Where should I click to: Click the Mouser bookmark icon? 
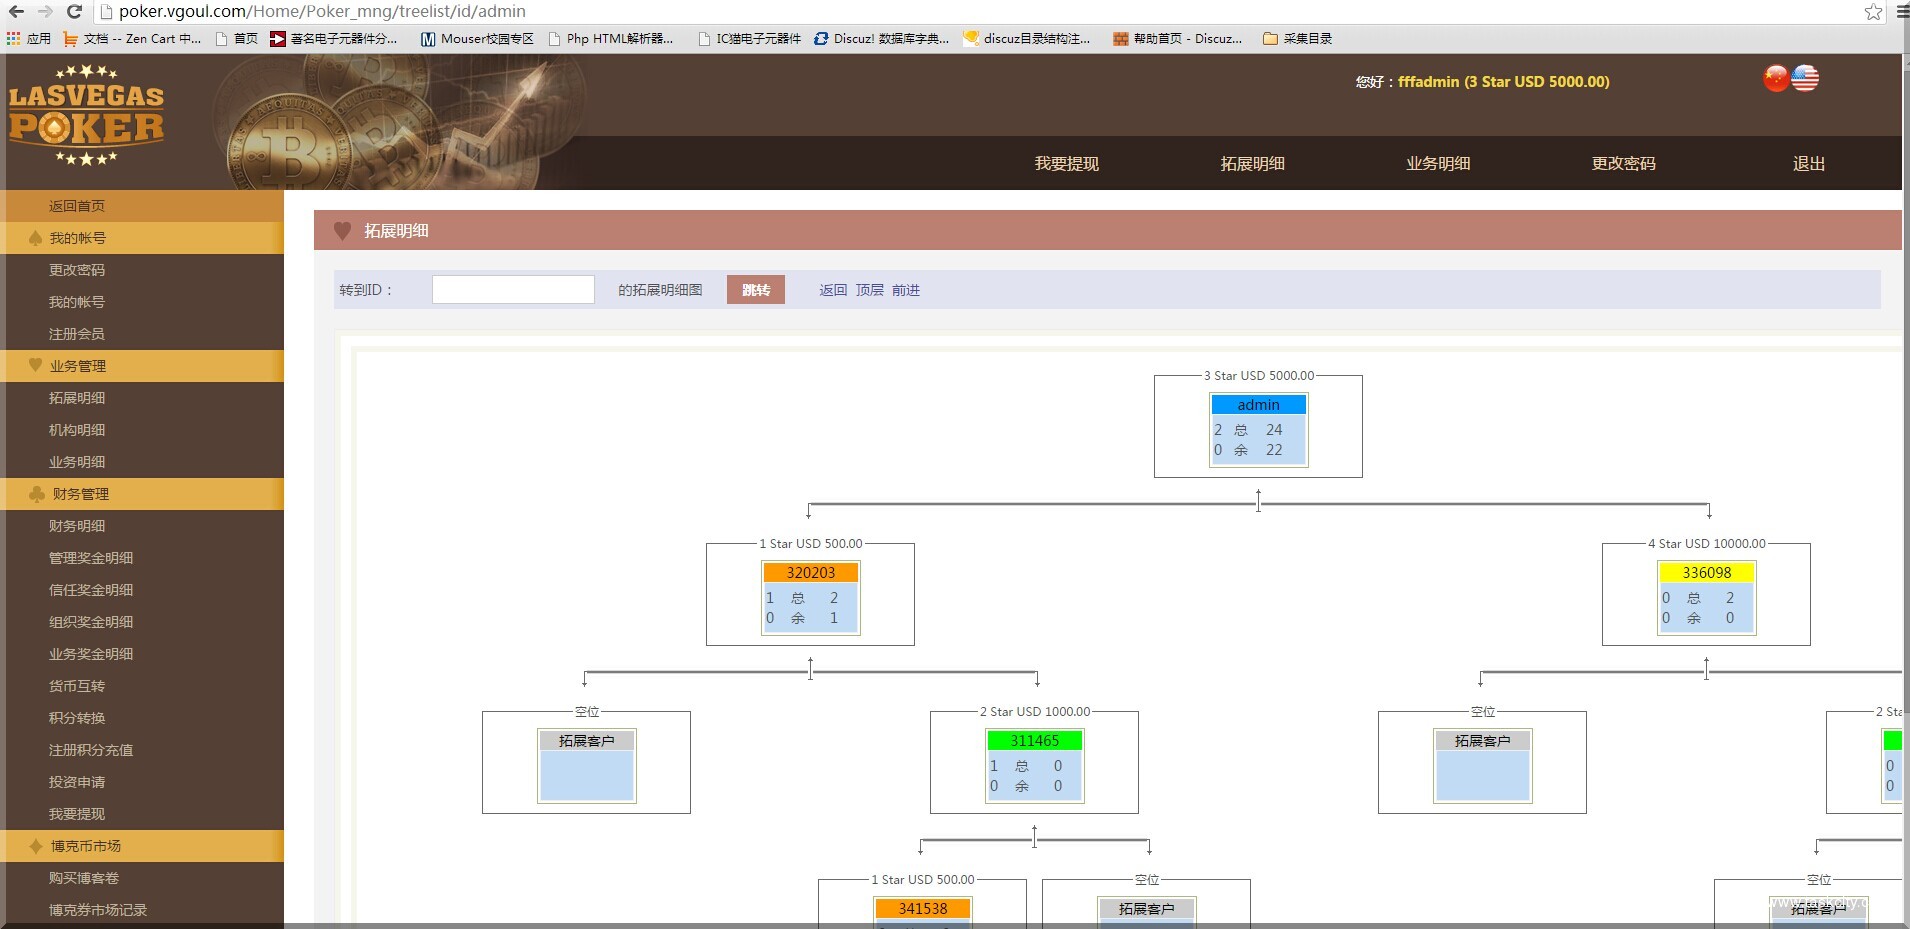pyautogui.click(x=427, y=39)
